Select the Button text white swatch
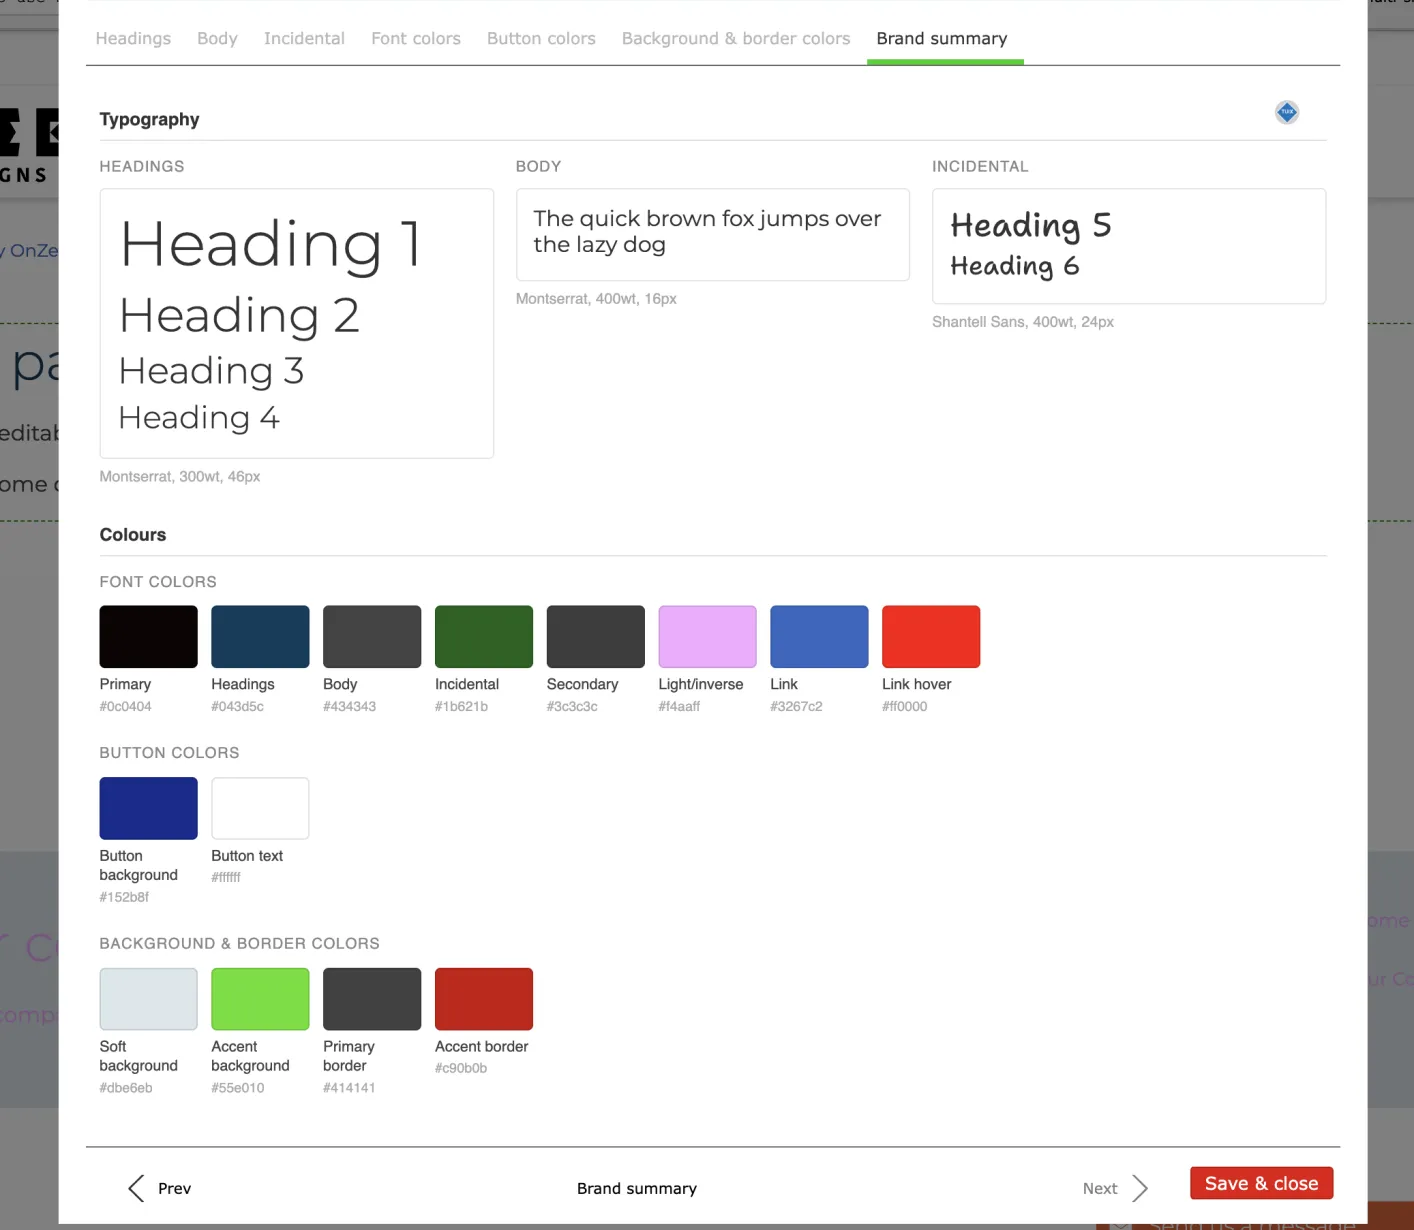 pos(260,808)
